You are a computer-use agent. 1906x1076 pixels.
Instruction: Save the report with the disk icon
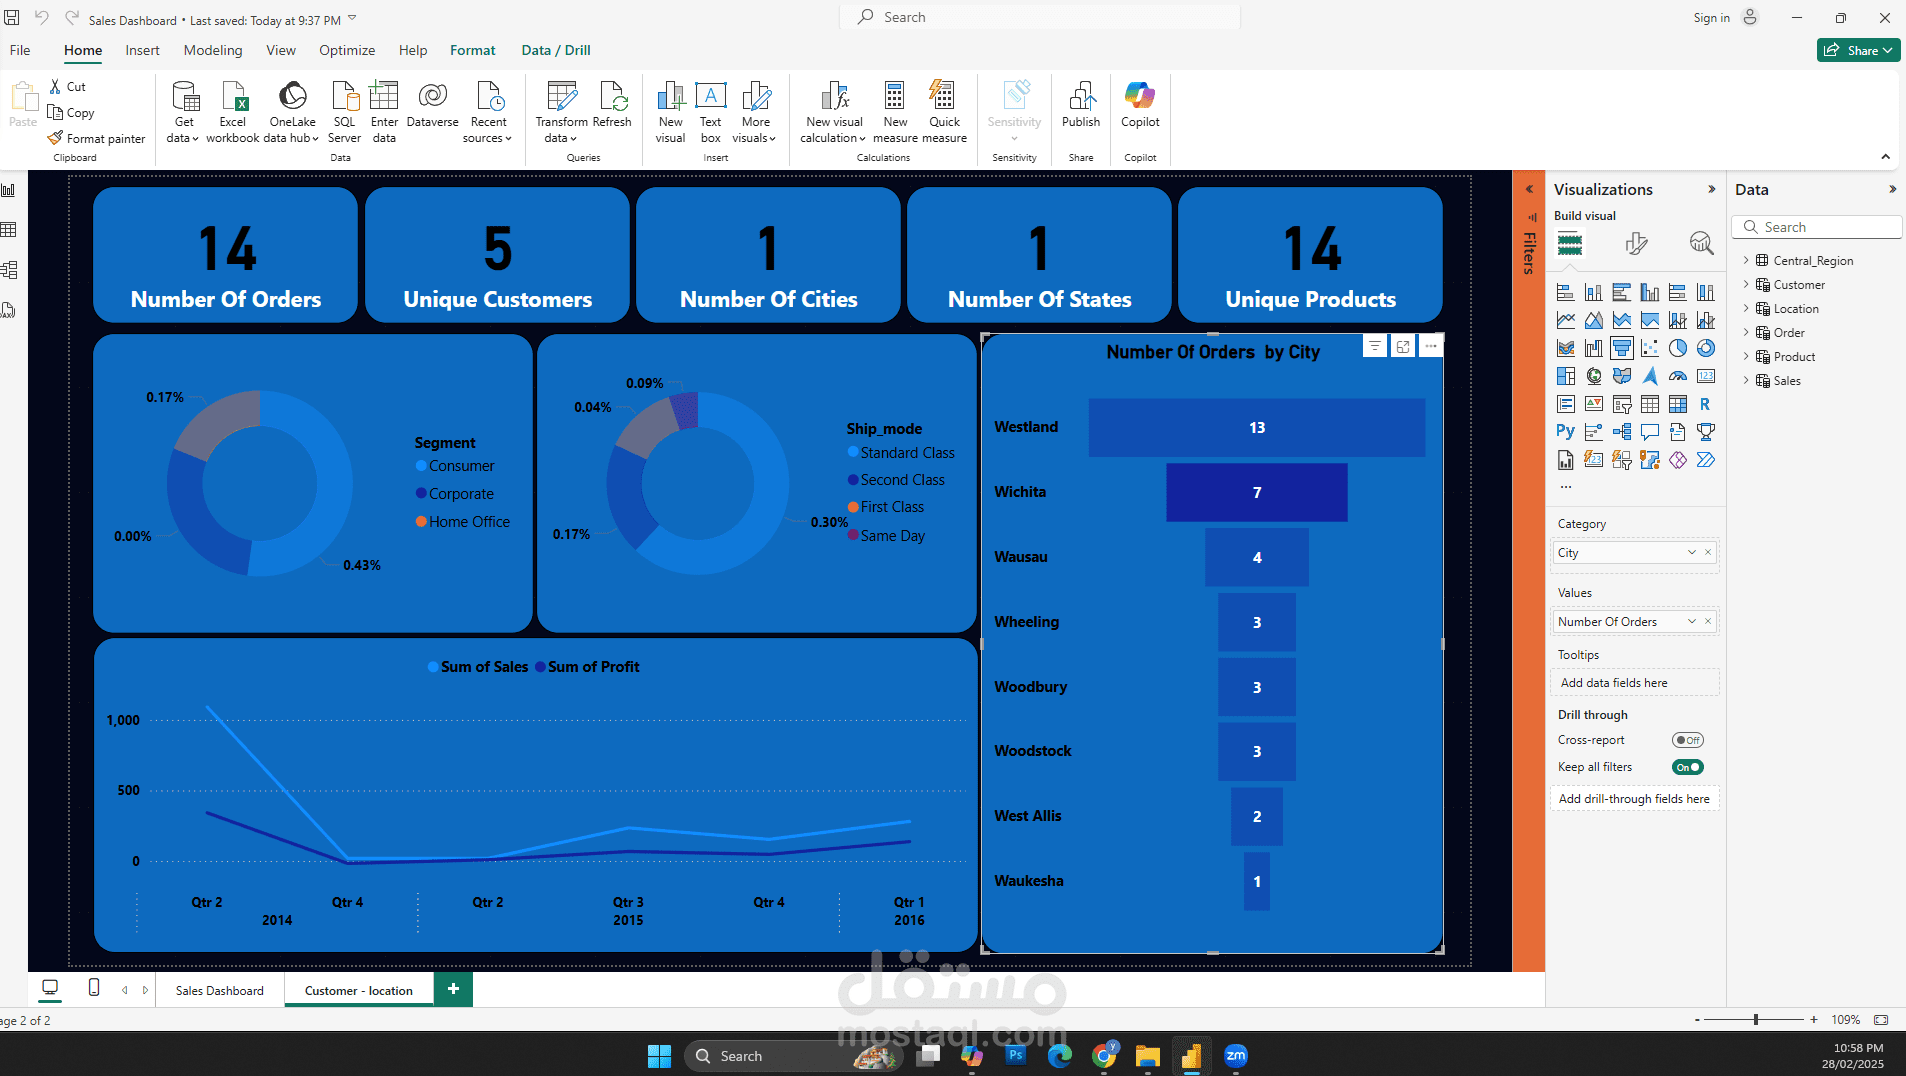coord(12,18)
